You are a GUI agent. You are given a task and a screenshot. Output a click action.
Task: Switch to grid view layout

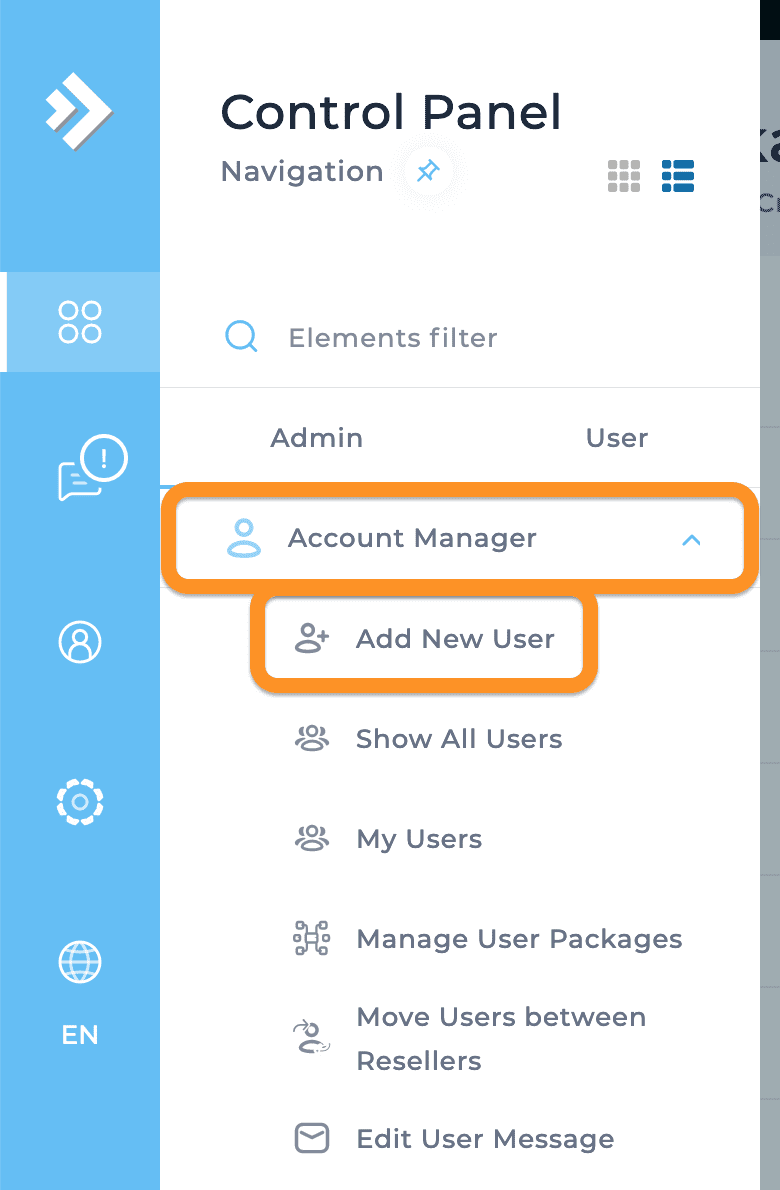click(624, 176)
